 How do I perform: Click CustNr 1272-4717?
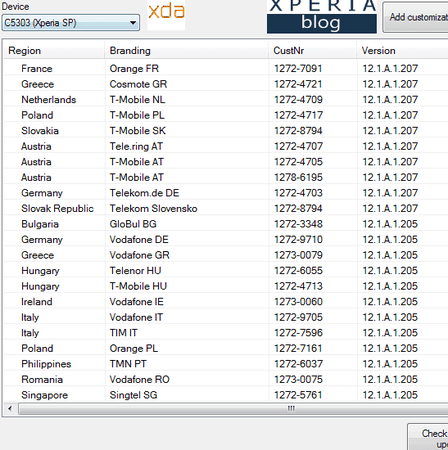pos(298,115)
